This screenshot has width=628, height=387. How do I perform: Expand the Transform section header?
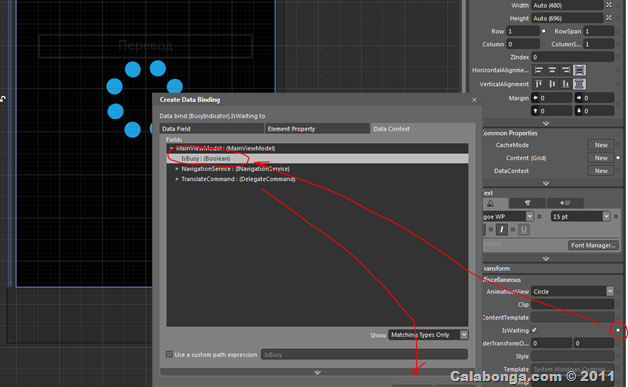pyautogui.click(x=552, y=268)
